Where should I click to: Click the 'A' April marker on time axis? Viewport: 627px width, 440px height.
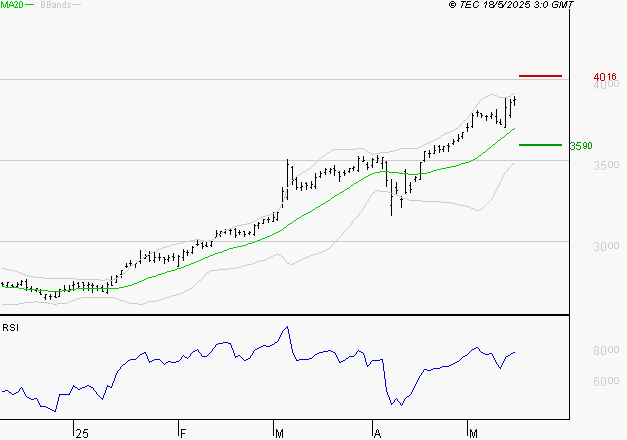[x=378, y=433]
